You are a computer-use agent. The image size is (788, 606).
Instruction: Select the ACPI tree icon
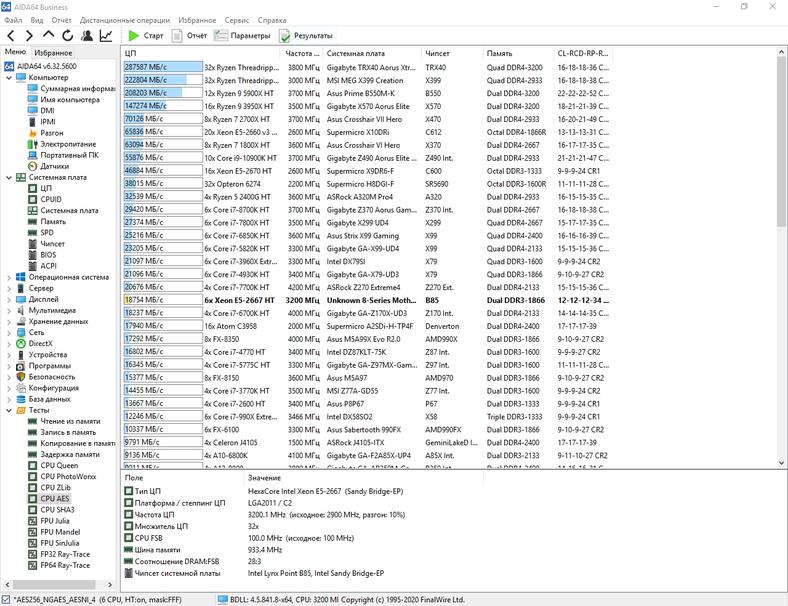pyautogui.click(x=33, y=266)
